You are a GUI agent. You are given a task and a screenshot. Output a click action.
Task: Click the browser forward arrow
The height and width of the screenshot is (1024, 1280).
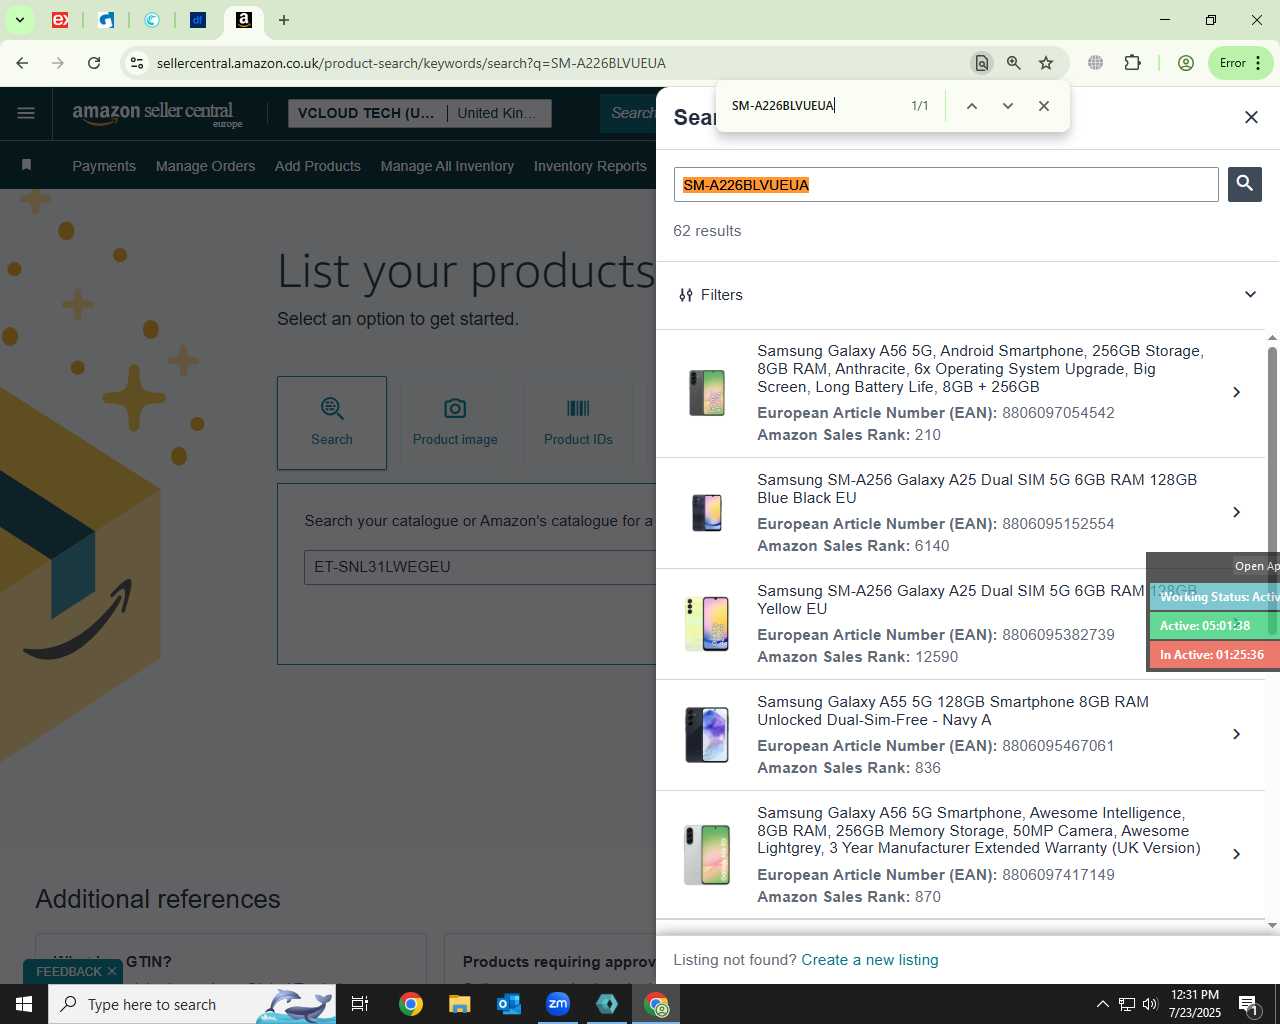[x=58, y=63]
